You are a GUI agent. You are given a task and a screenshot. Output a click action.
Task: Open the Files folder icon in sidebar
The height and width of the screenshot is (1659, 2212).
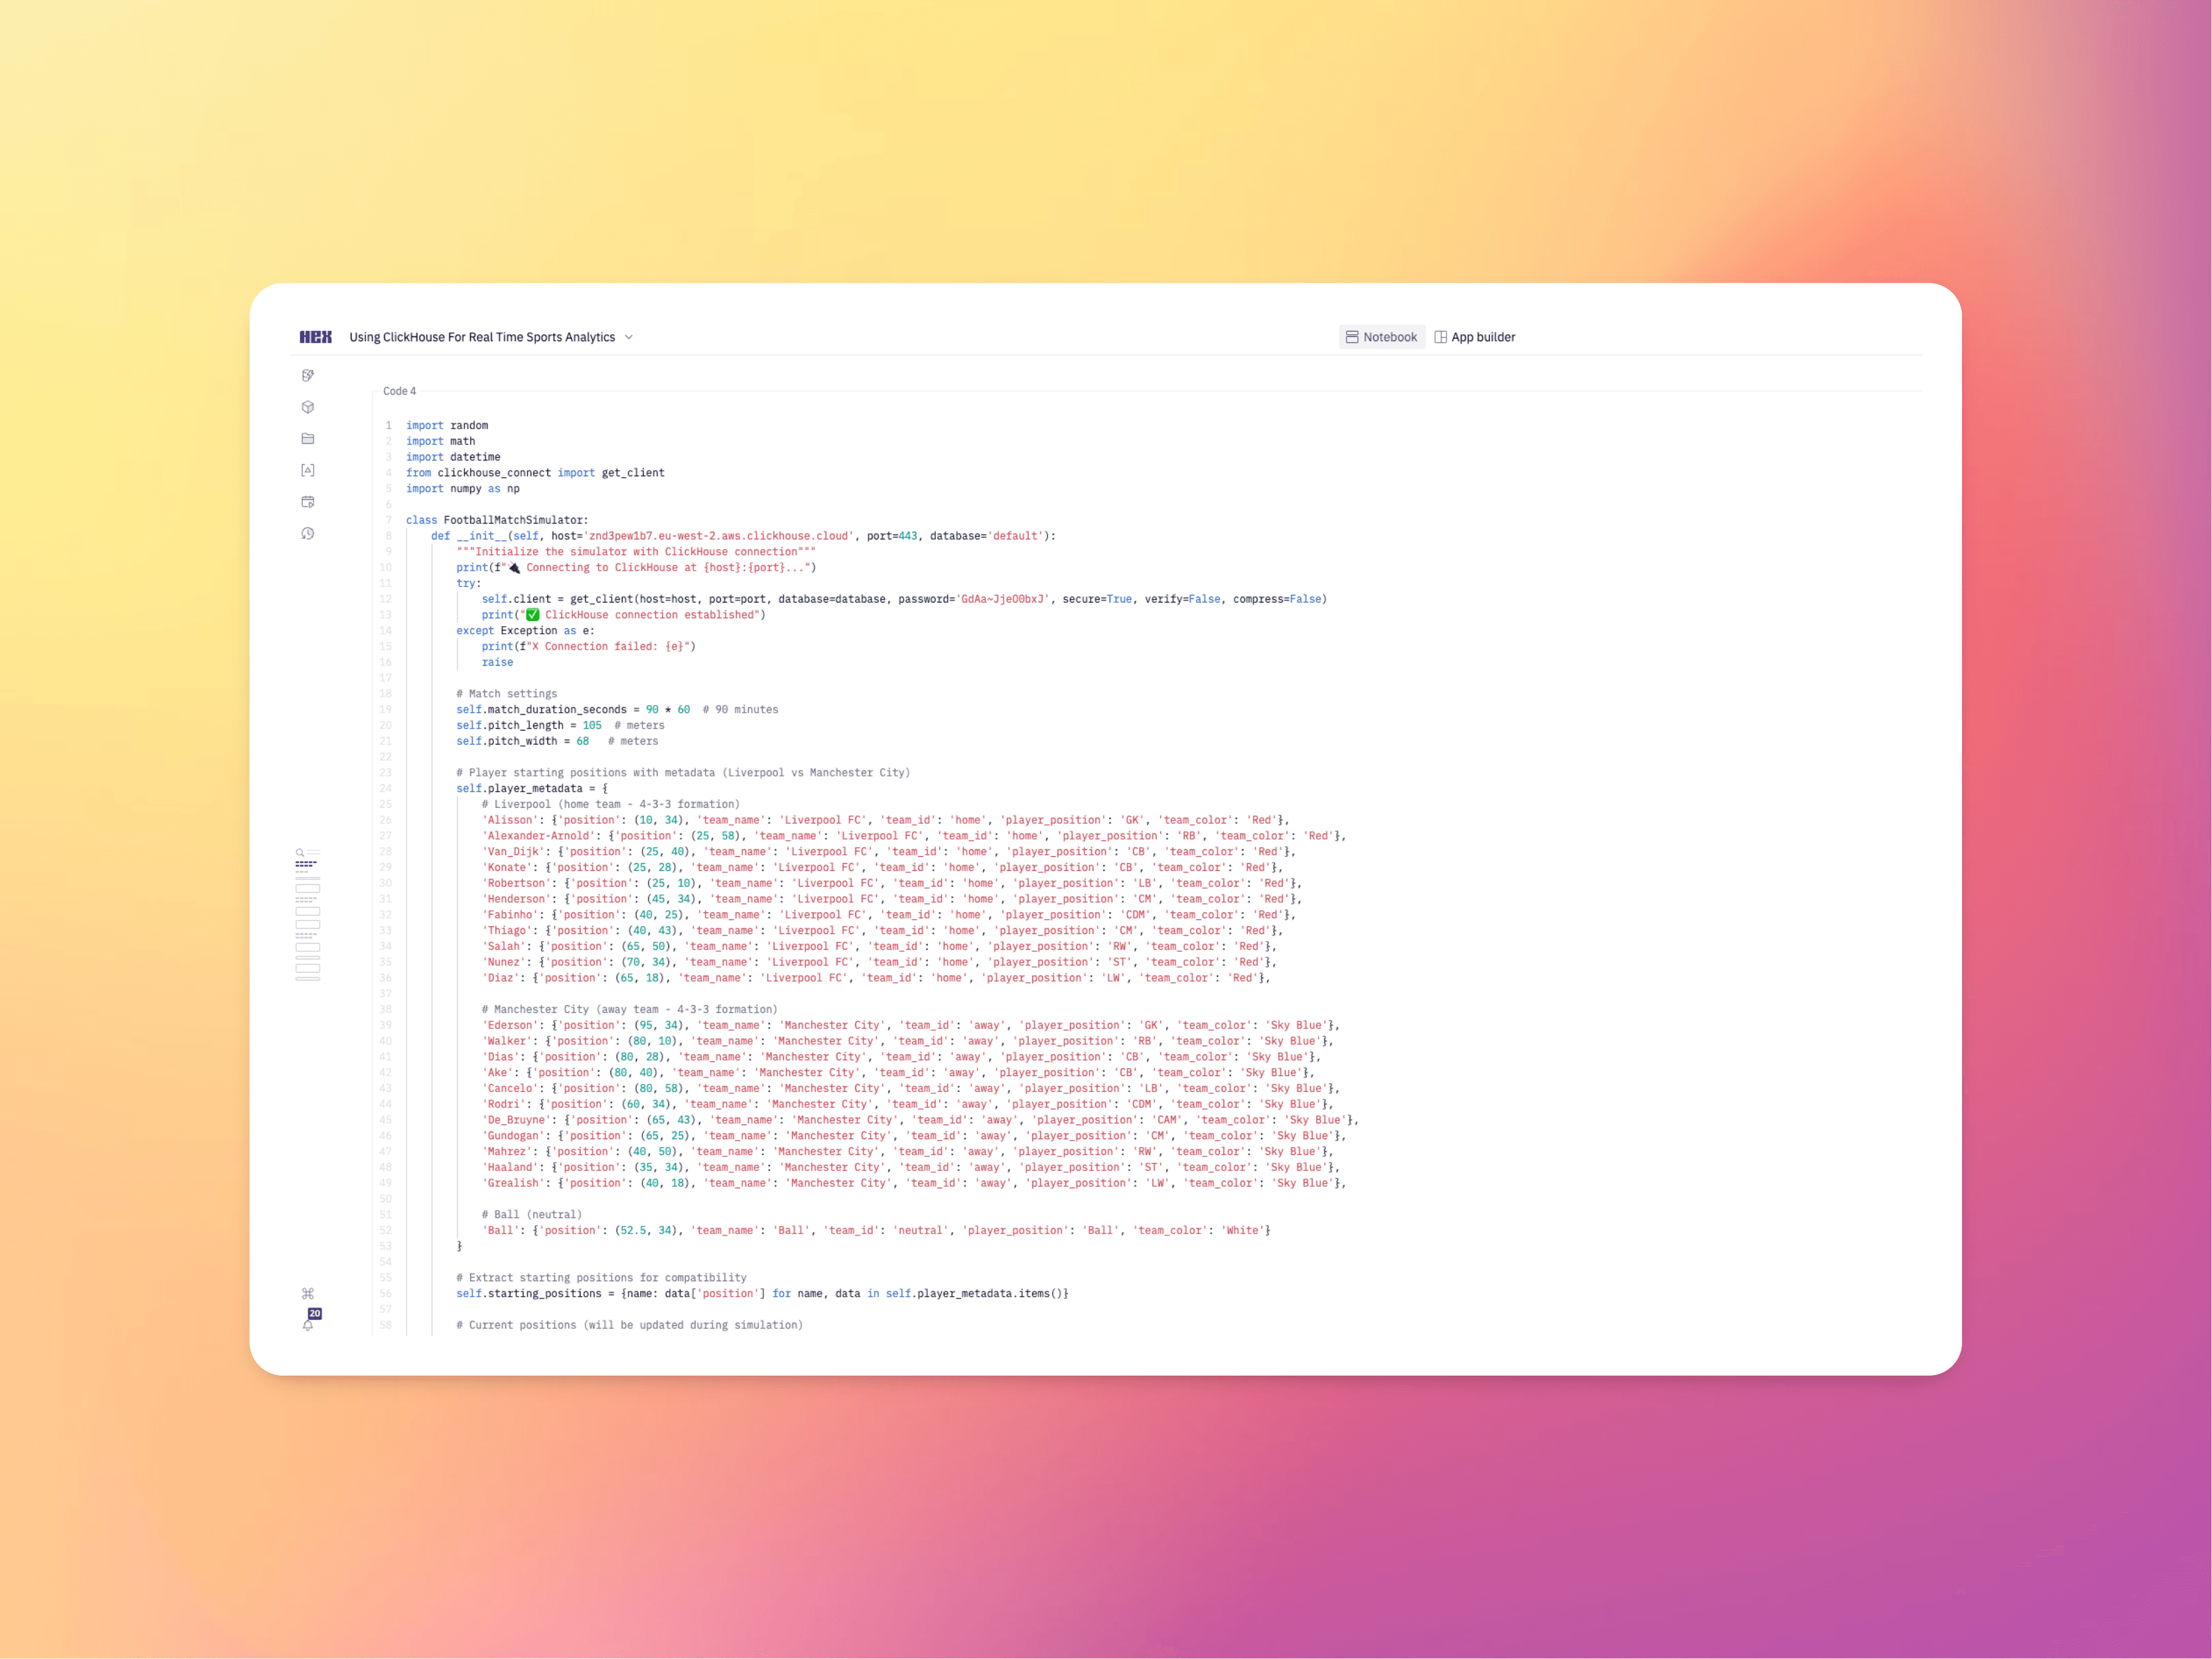point(308,439)
